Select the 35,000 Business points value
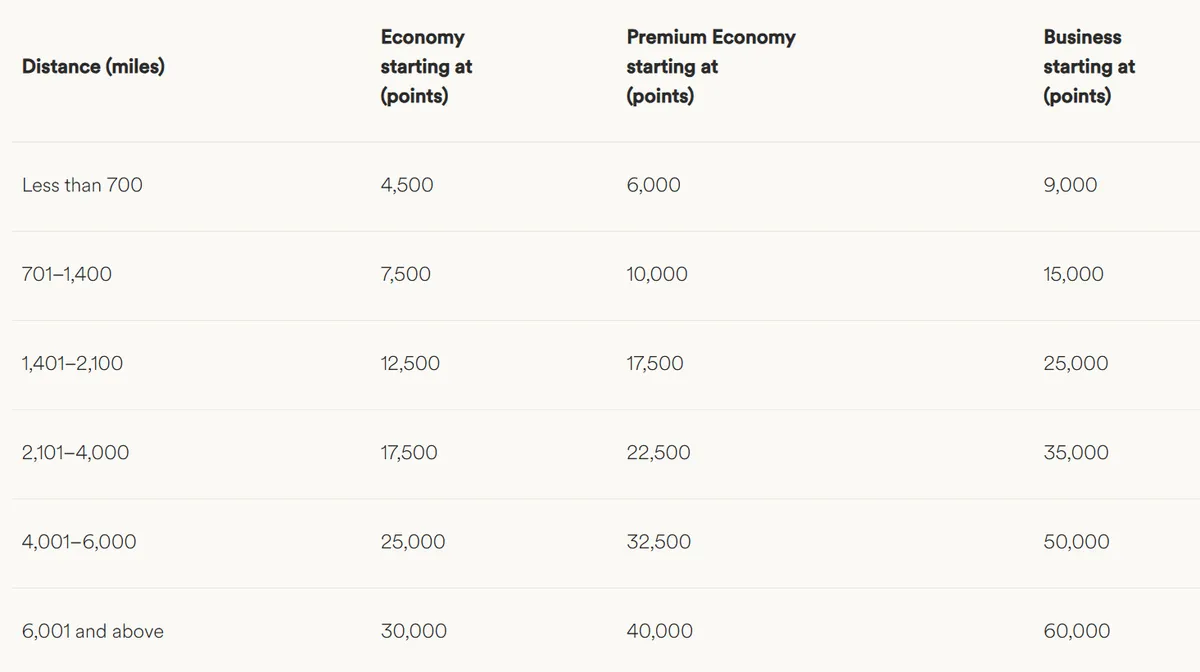The image size is (1200, 672). (1076, 452)
